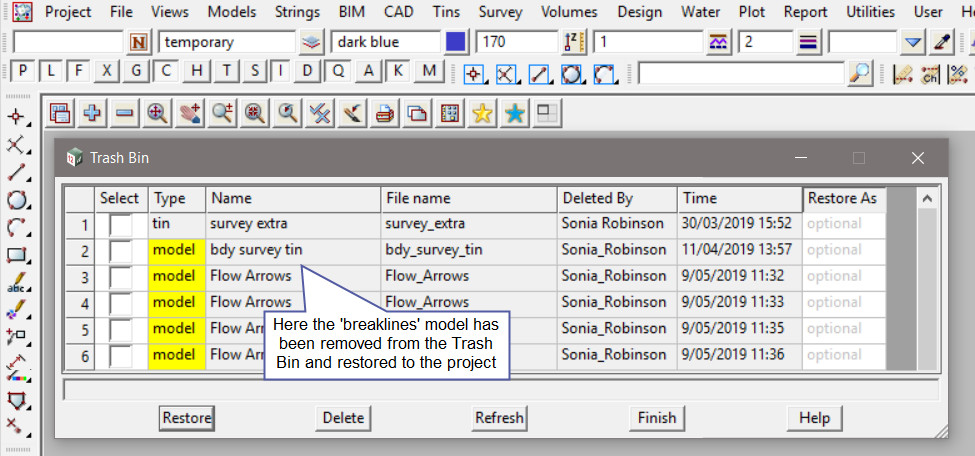Toggle the P snap button
This screenshot has height=456, width=975.
click(x=22, y=72)
